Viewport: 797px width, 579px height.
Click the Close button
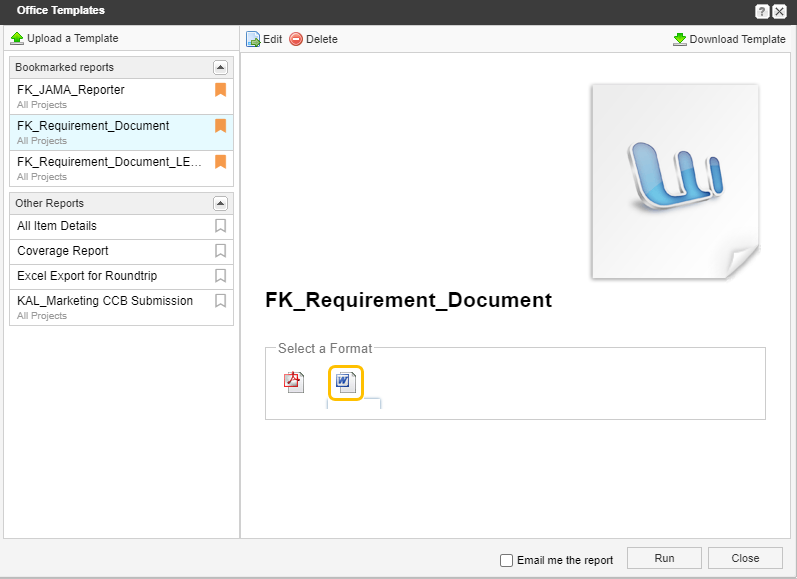(745, 558)
